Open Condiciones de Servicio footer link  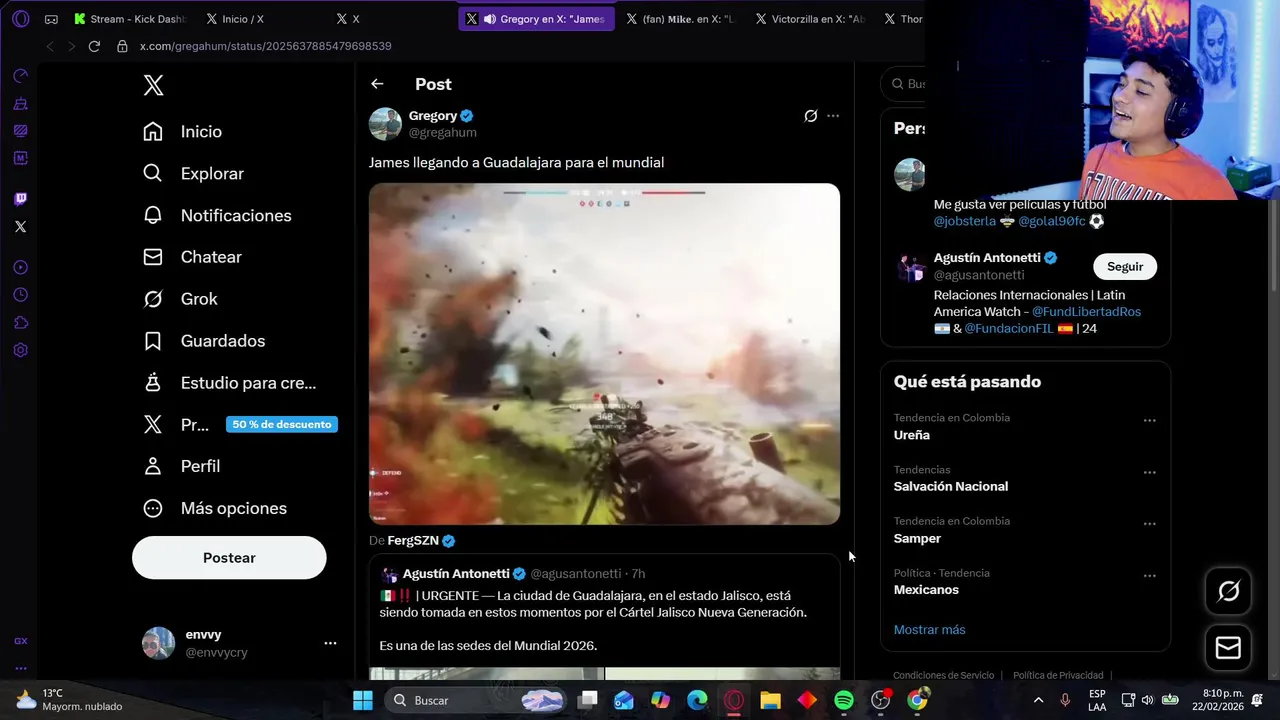(x=943, y=676)
